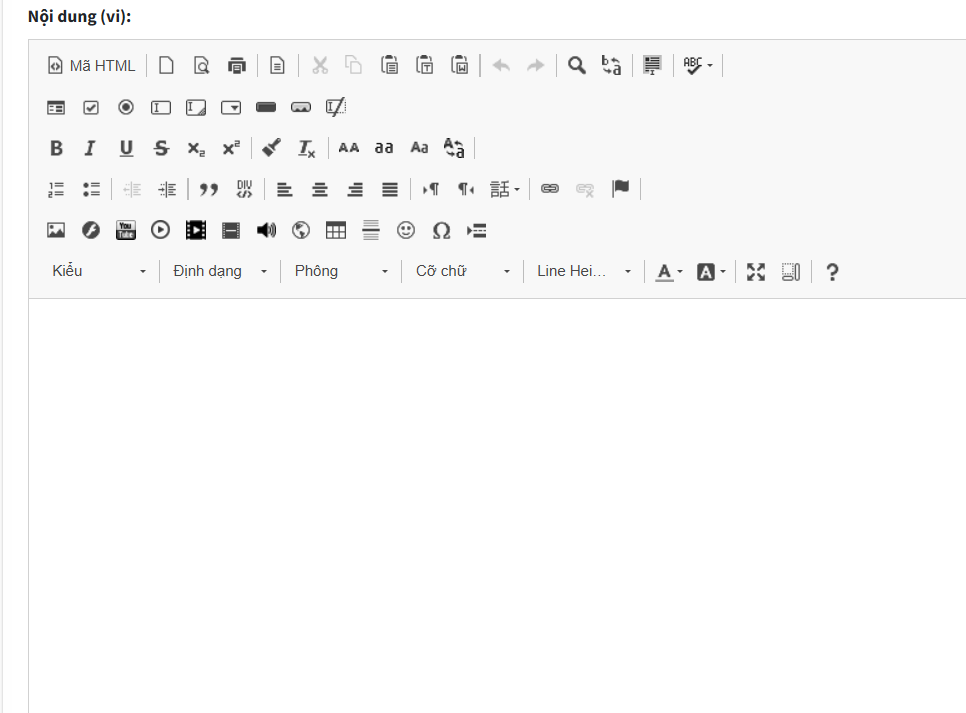
Task: Insert an iframe globe icon
Action: tap(301, 230)
